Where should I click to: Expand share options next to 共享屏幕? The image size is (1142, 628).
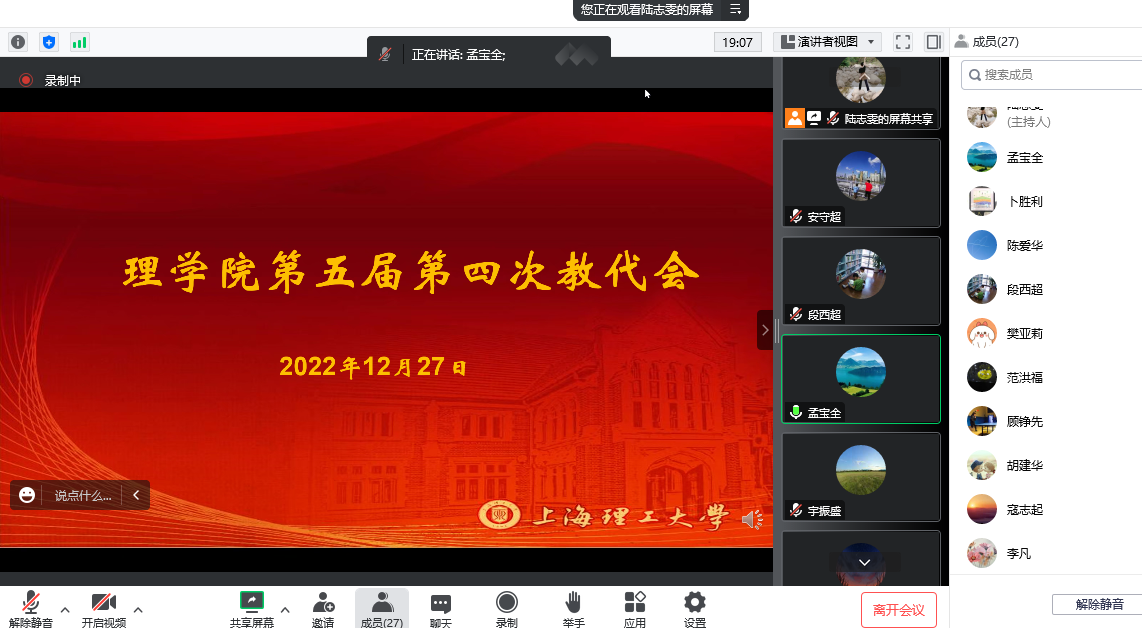pyautogui.click(x=286, y=609)
